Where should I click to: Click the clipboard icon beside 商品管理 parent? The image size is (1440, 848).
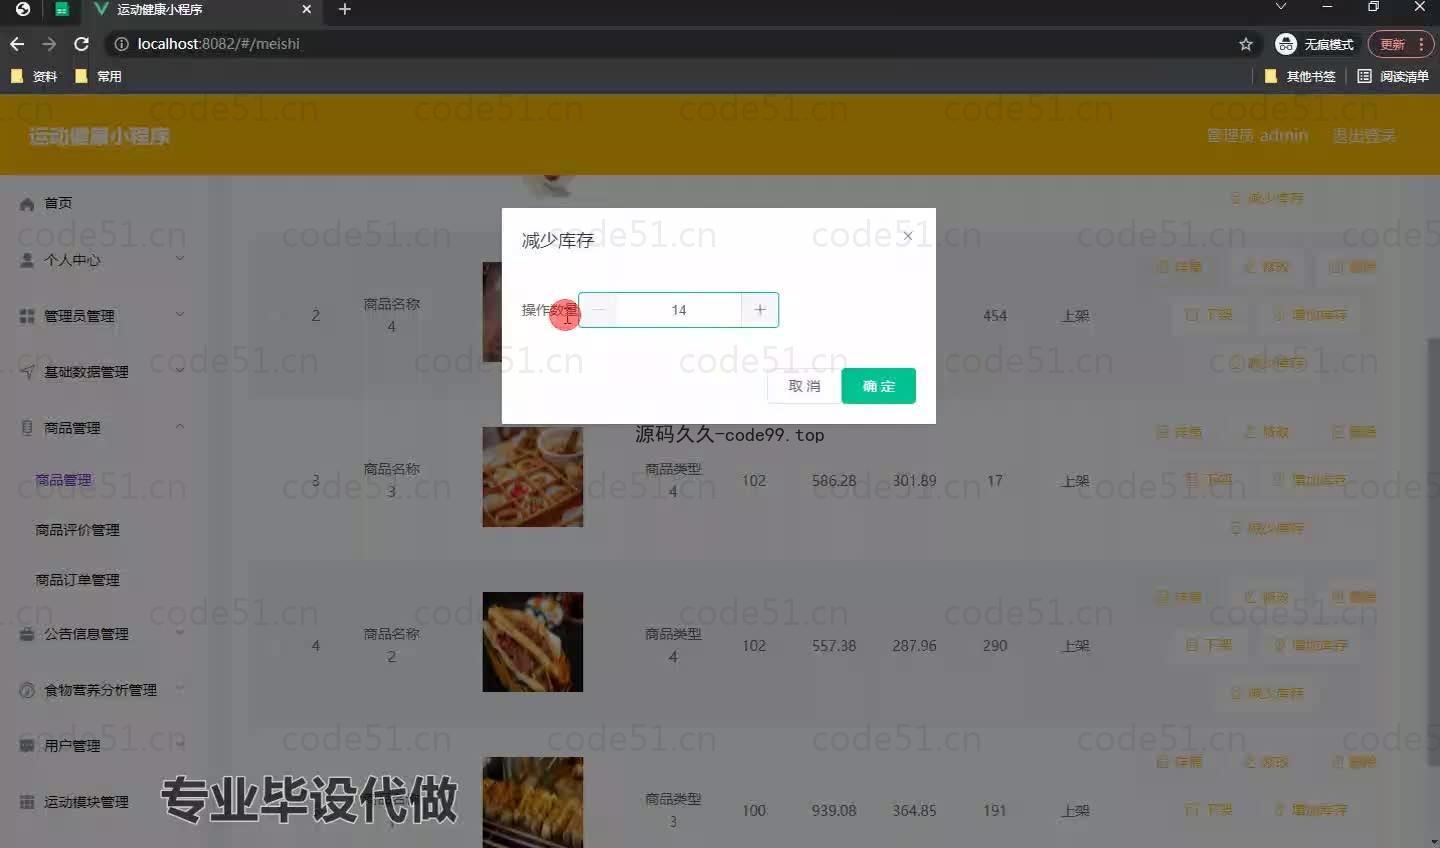coord(27,428)
